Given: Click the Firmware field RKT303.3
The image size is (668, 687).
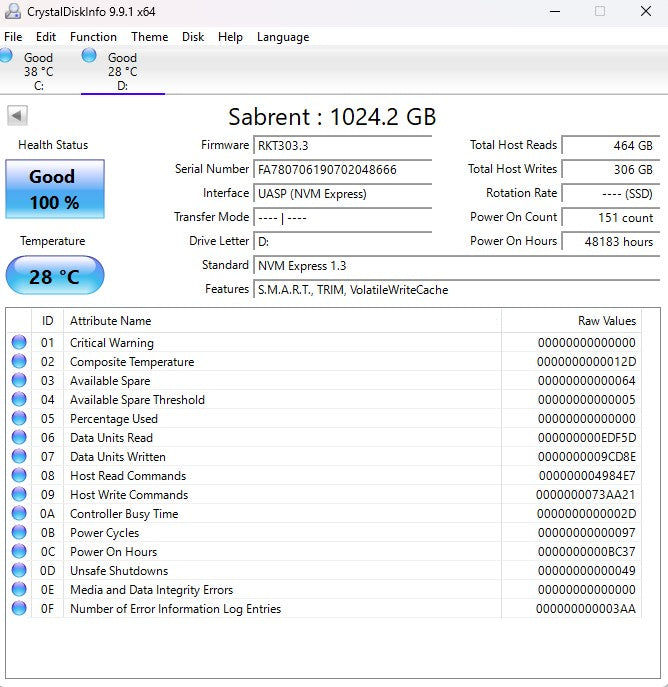Looking at the screenshot, I should 343,145.
